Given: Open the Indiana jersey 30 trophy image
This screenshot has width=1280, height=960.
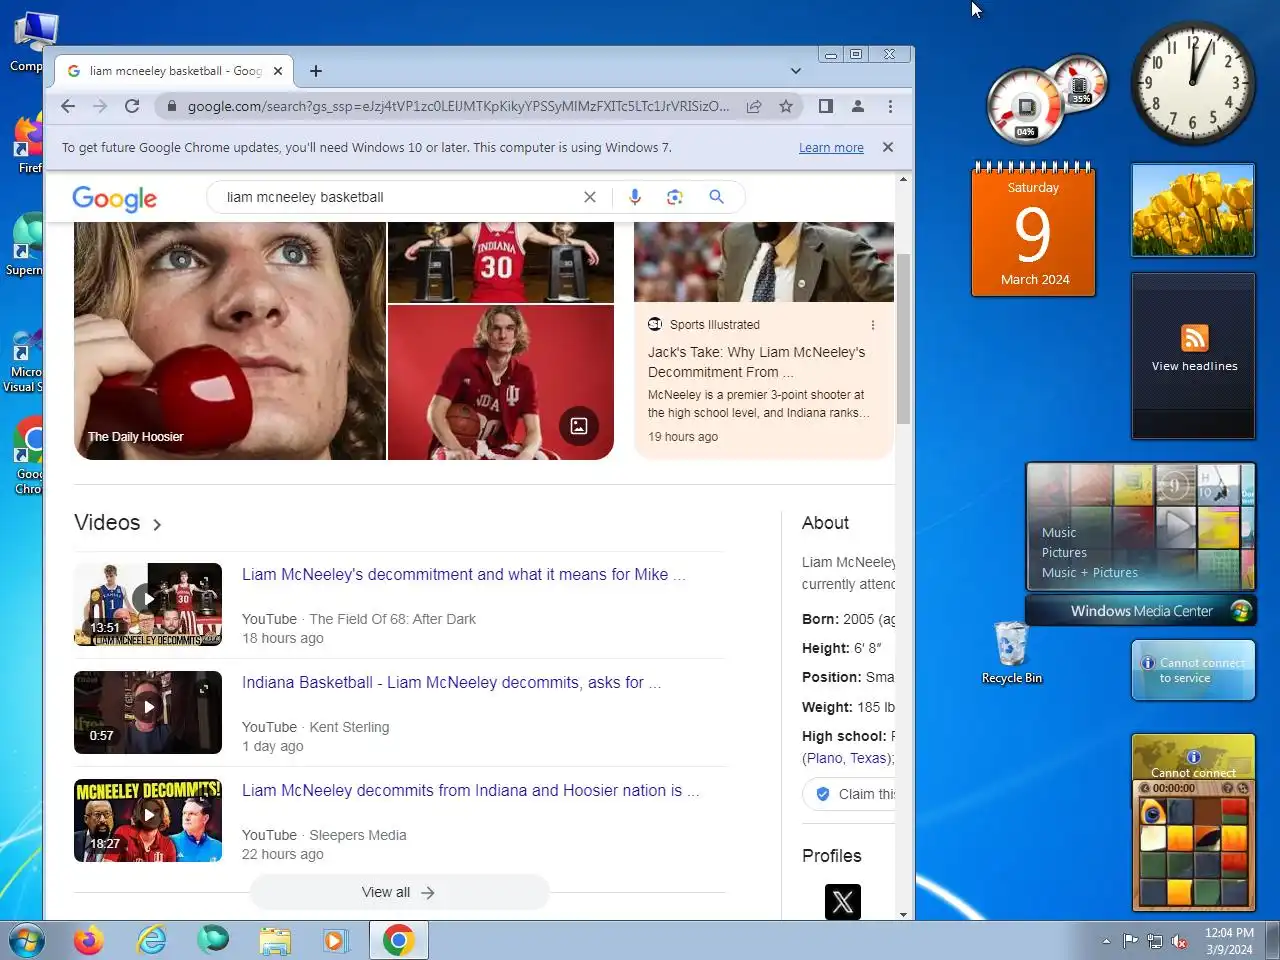Looking at the screenshot, I should coord(501,262).
